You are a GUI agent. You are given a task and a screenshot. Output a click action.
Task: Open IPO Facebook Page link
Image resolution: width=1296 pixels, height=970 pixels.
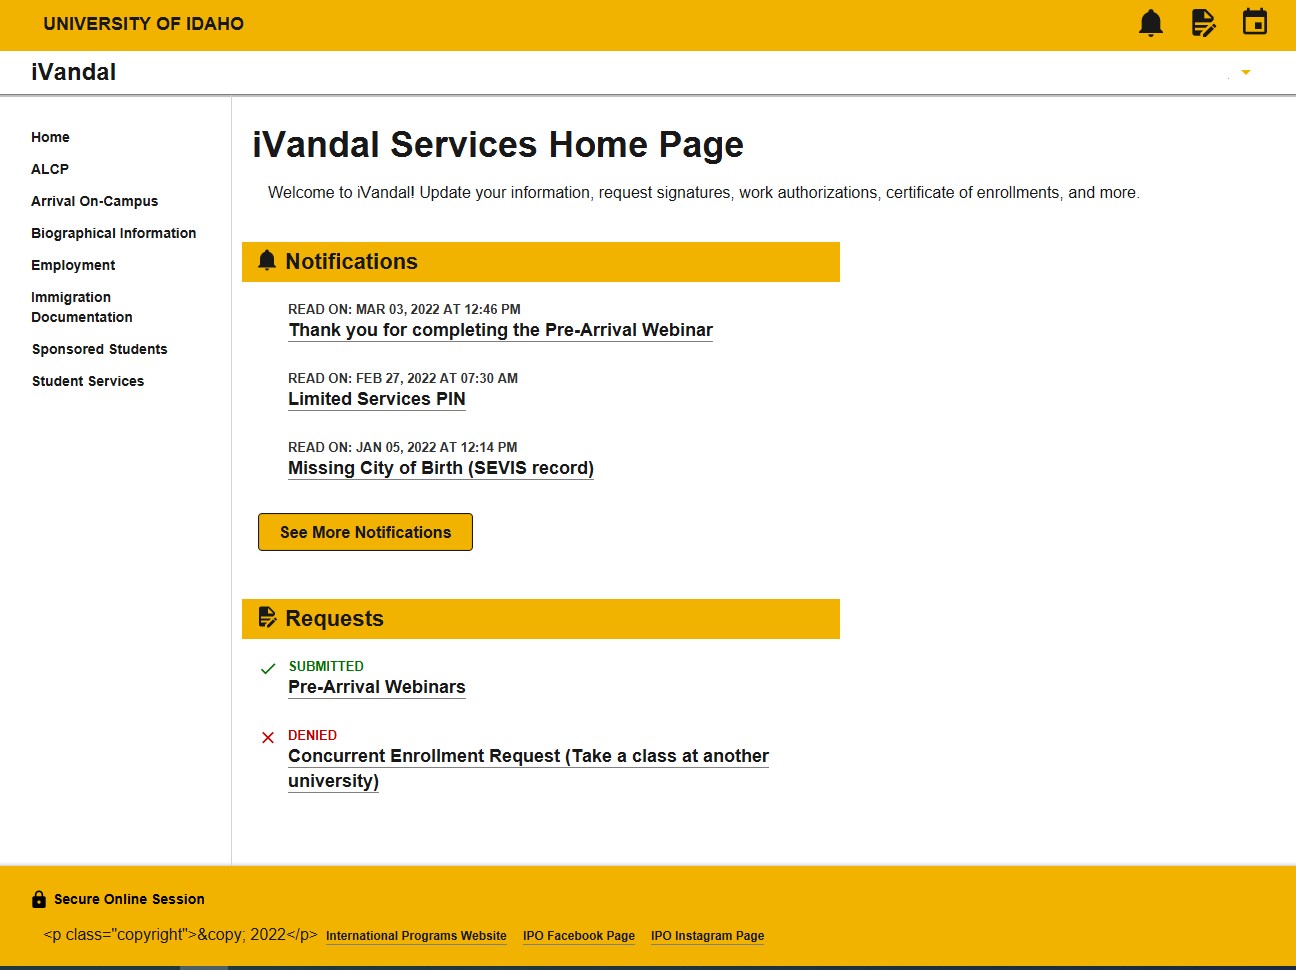click(579, 936)
